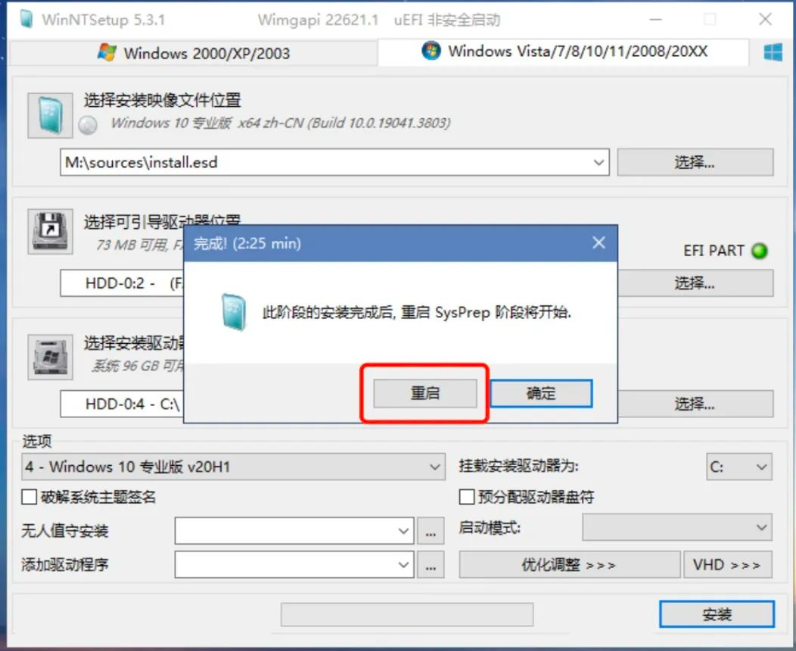Viewport: 796px width, 651px height.
Task: Click the green EFI PART status light
Action: [760, 251]
